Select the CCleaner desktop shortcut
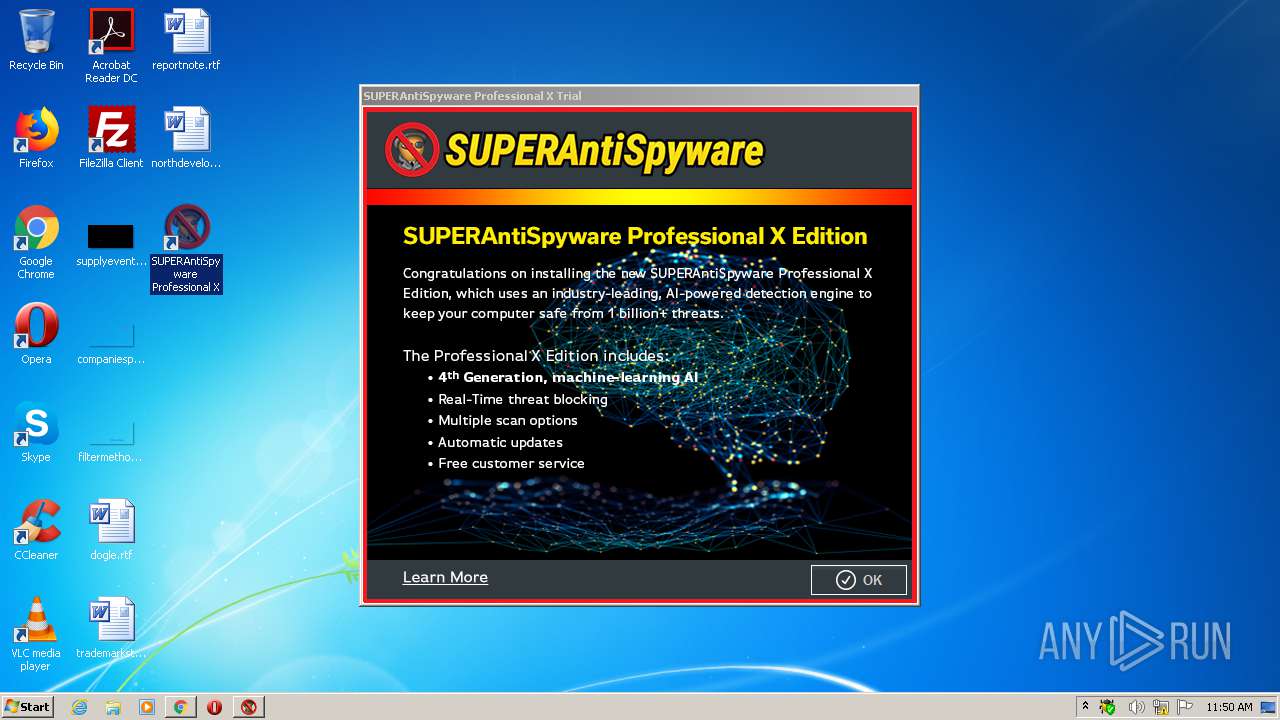This screenshot has width=1280, height=720. pos(36,530)
